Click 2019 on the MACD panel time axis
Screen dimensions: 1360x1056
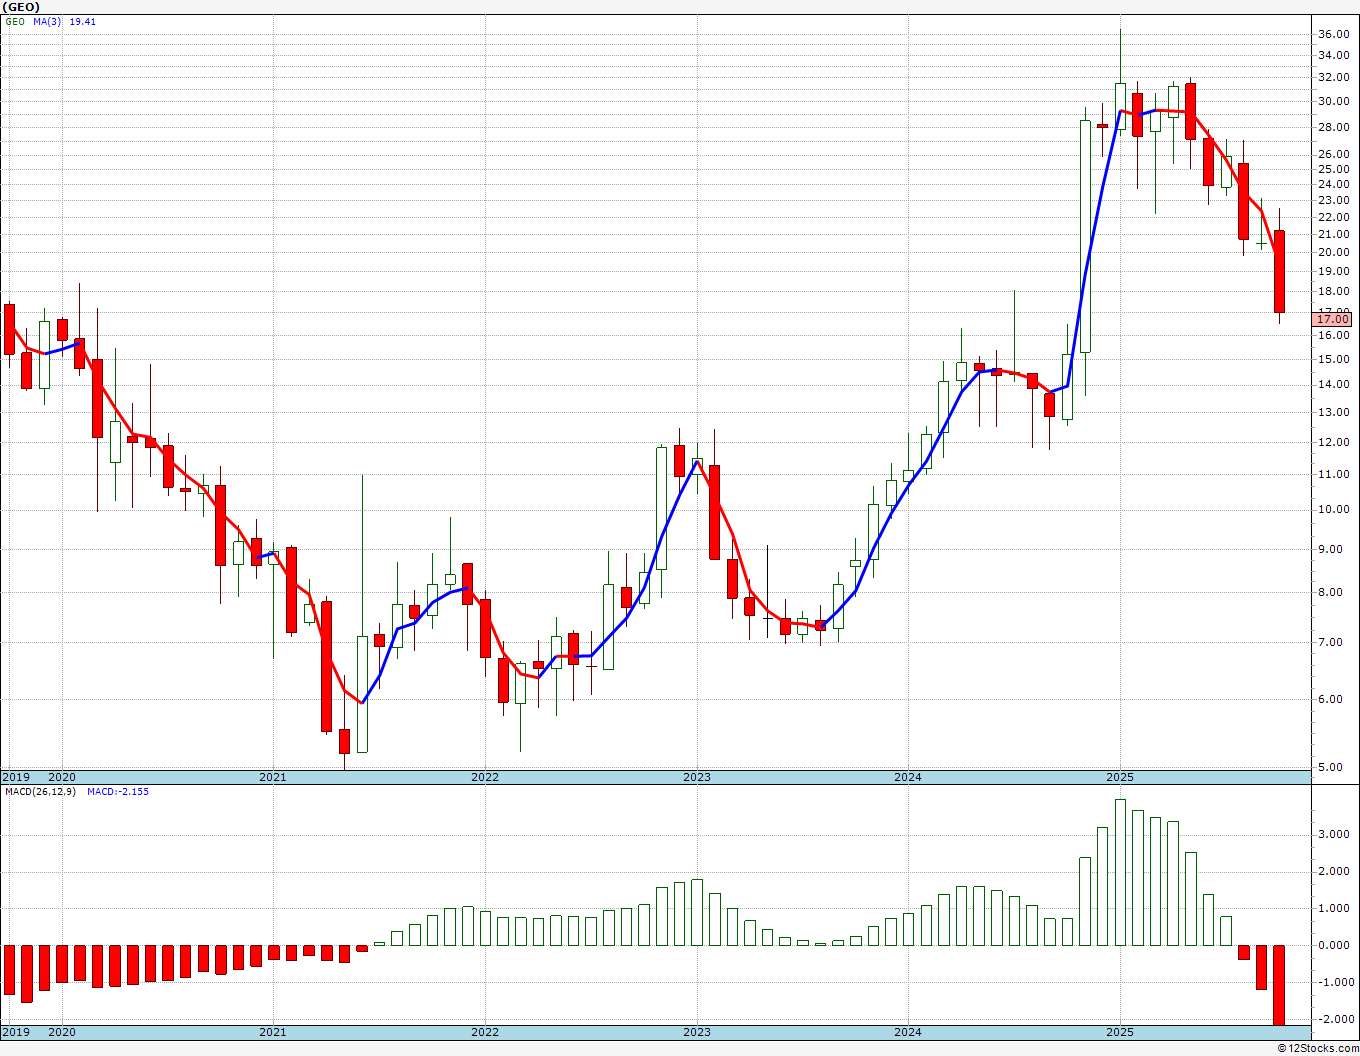pyautogui.click(x=15, y=1032)
